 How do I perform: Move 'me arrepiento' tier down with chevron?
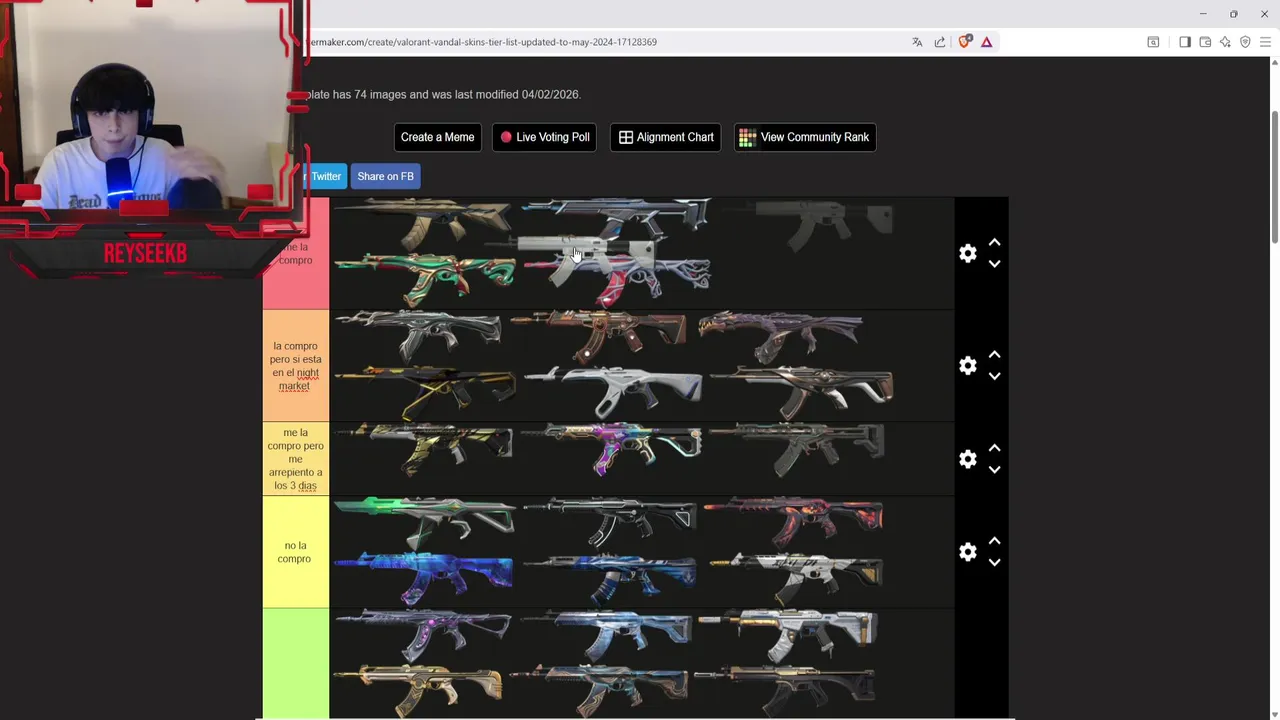tap(994, 470)
